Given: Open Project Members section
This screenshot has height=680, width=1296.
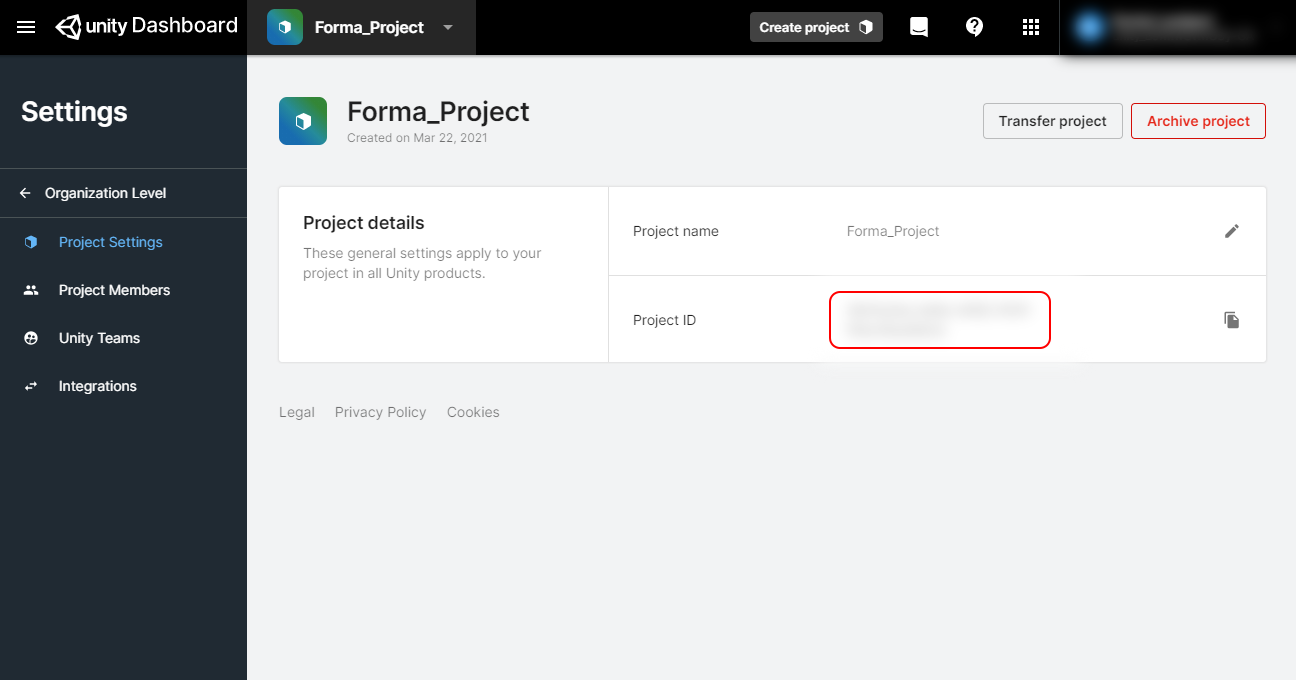Looking at the screenshot, I should point(114,290).
